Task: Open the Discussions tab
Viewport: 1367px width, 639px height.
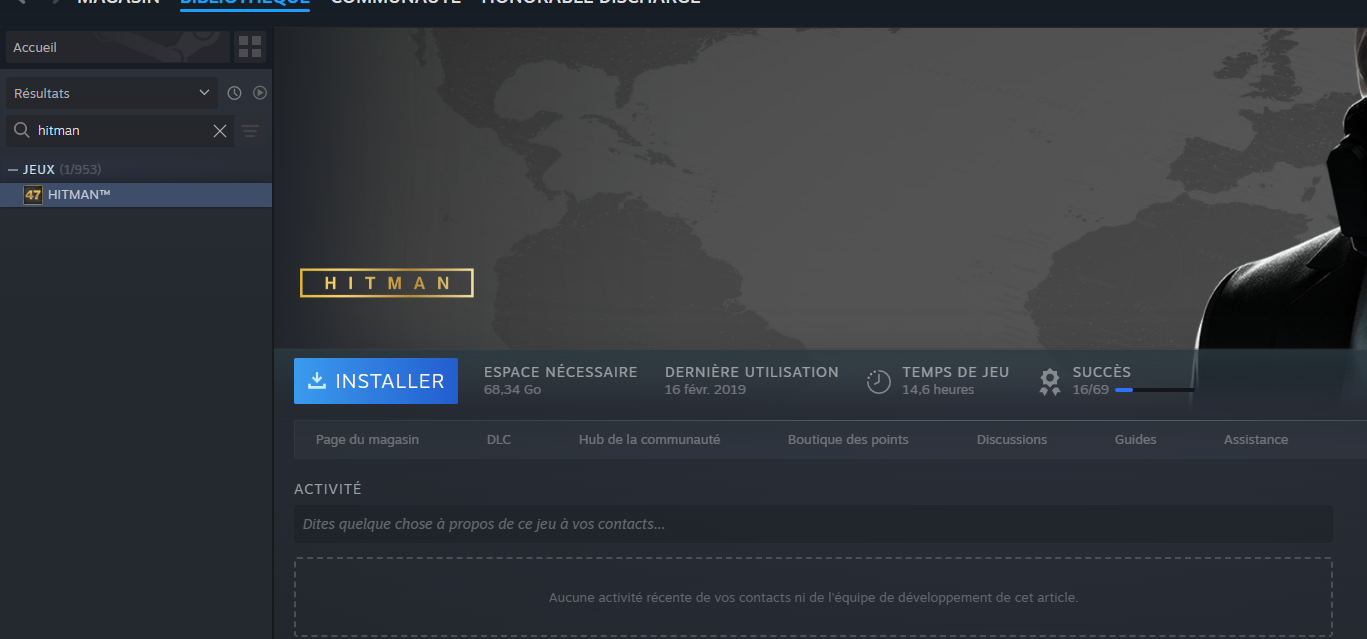Action: 1012,439
